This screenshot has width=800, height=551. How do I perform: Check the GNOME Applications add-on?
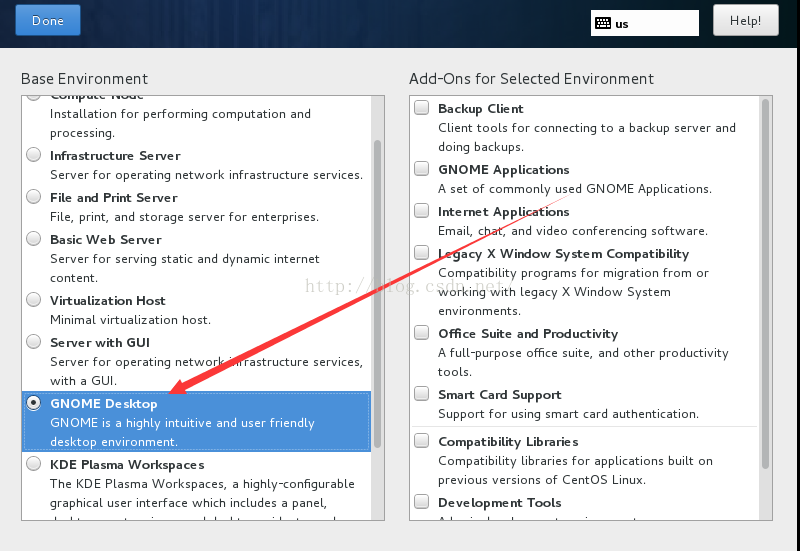point(422,170)
